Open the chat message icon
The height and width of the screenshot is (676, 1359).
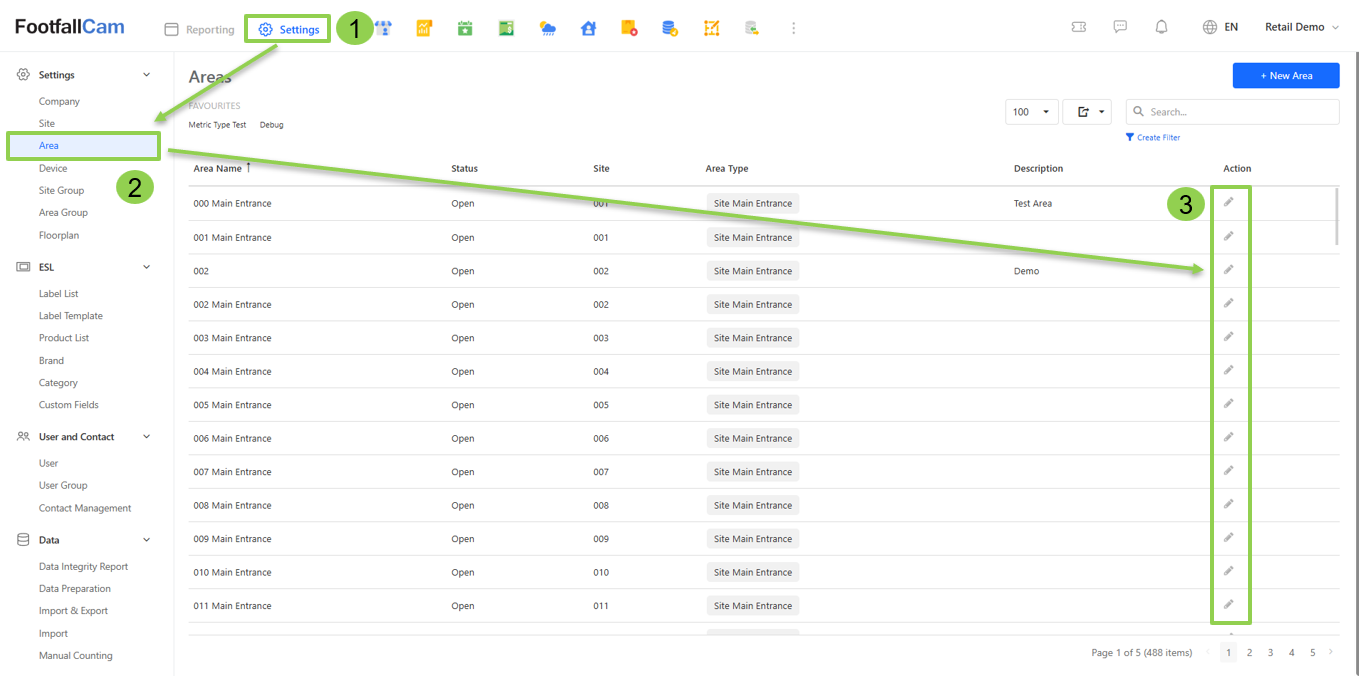1120,27
